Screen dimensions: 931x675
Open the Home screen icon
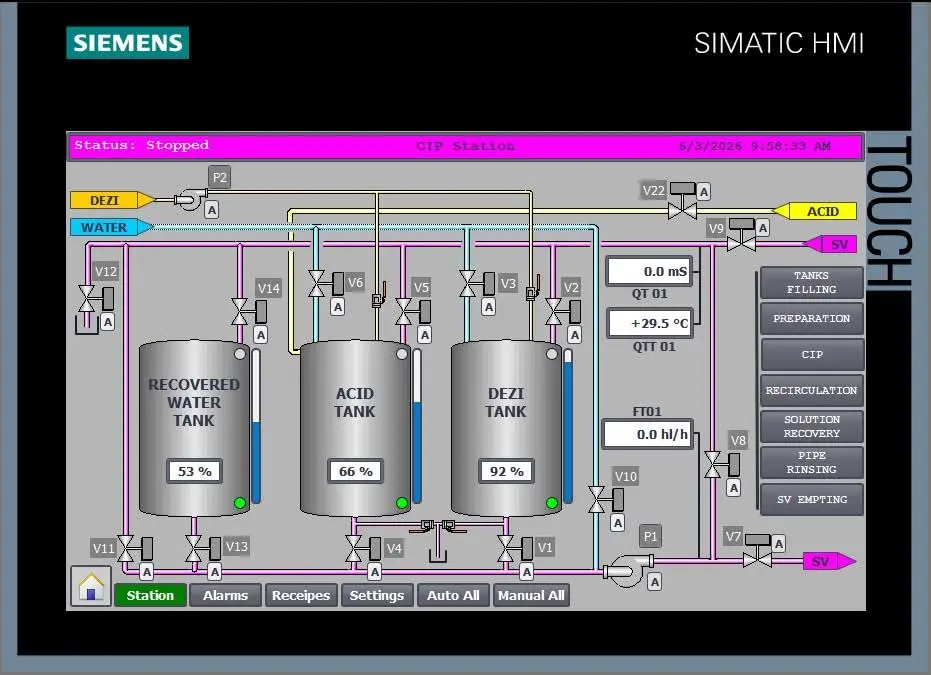(x=91, y=586)
